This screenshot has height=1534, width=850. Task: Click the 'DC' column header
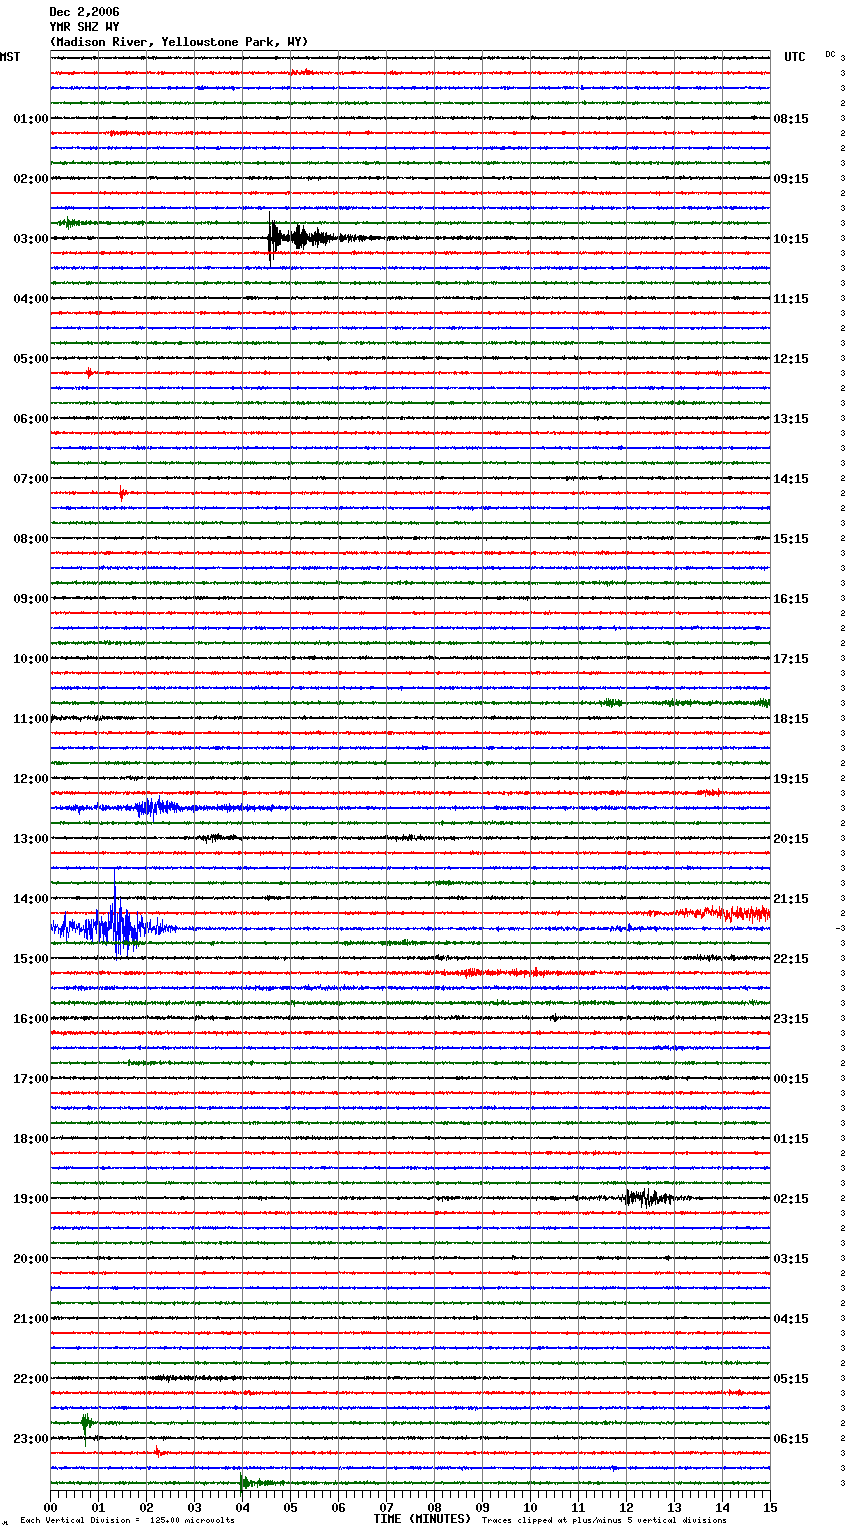(x=830, y=54)
